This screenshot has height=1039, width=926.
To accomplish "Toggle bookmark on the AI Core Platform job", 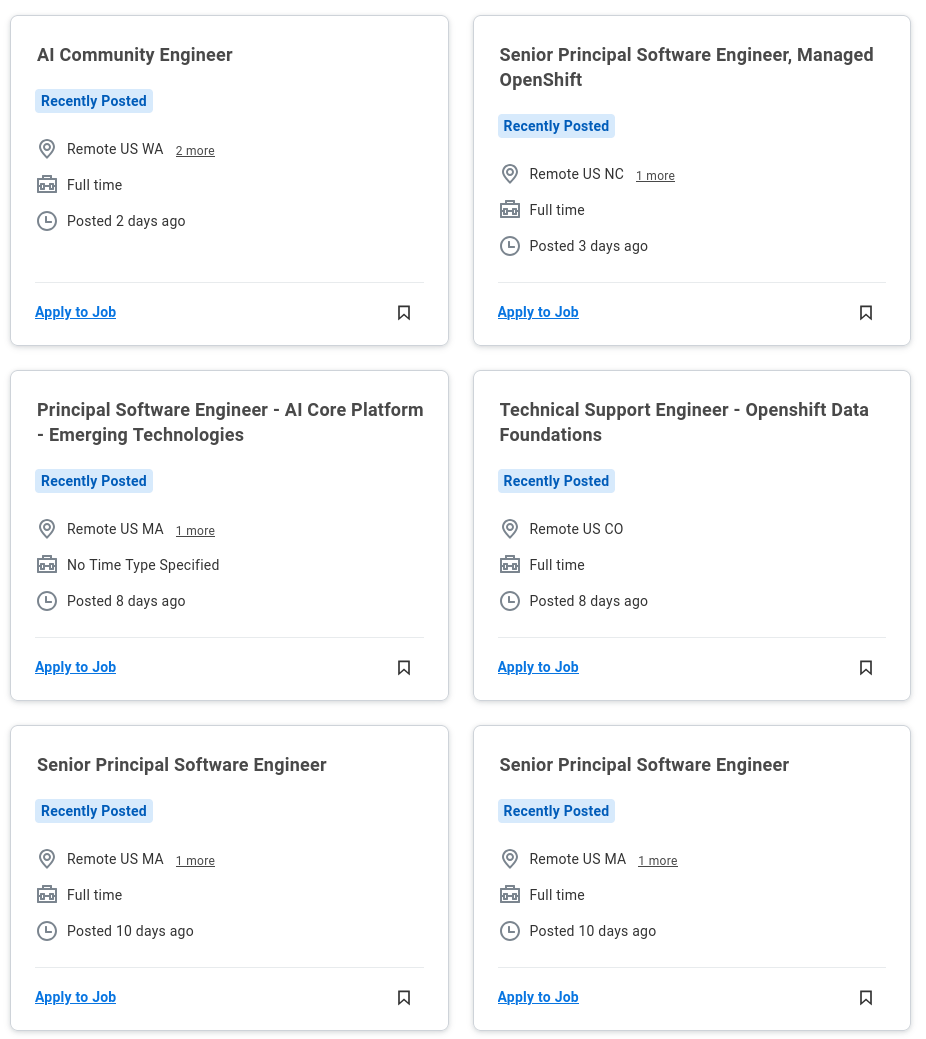I will click(x=404, y=668).
